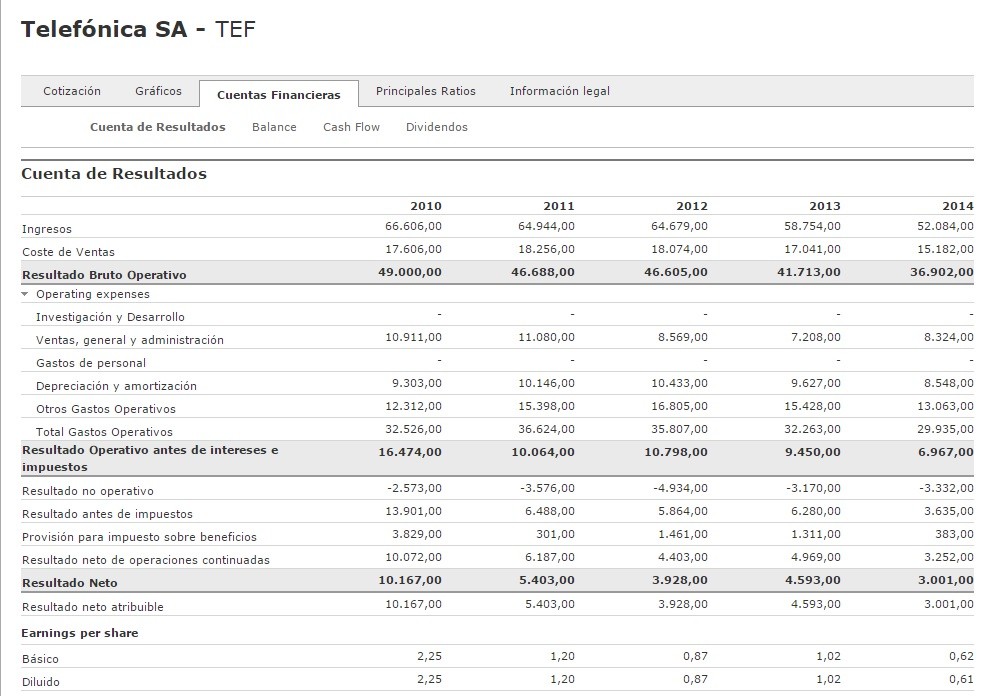
Task: Click the Cuenta de Resultados section heading
Action: tap(114, 173)
